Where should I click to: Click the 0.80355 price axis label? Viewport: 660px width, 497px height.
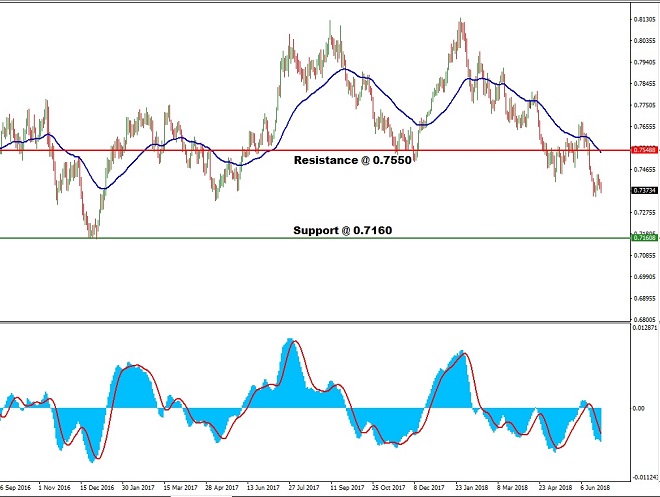click(x=644, y=41)
